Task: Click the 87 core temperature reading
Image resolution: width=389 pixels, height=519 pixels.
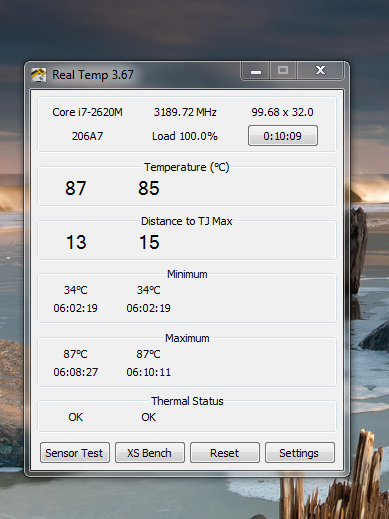Action: (x=76, y=188)
